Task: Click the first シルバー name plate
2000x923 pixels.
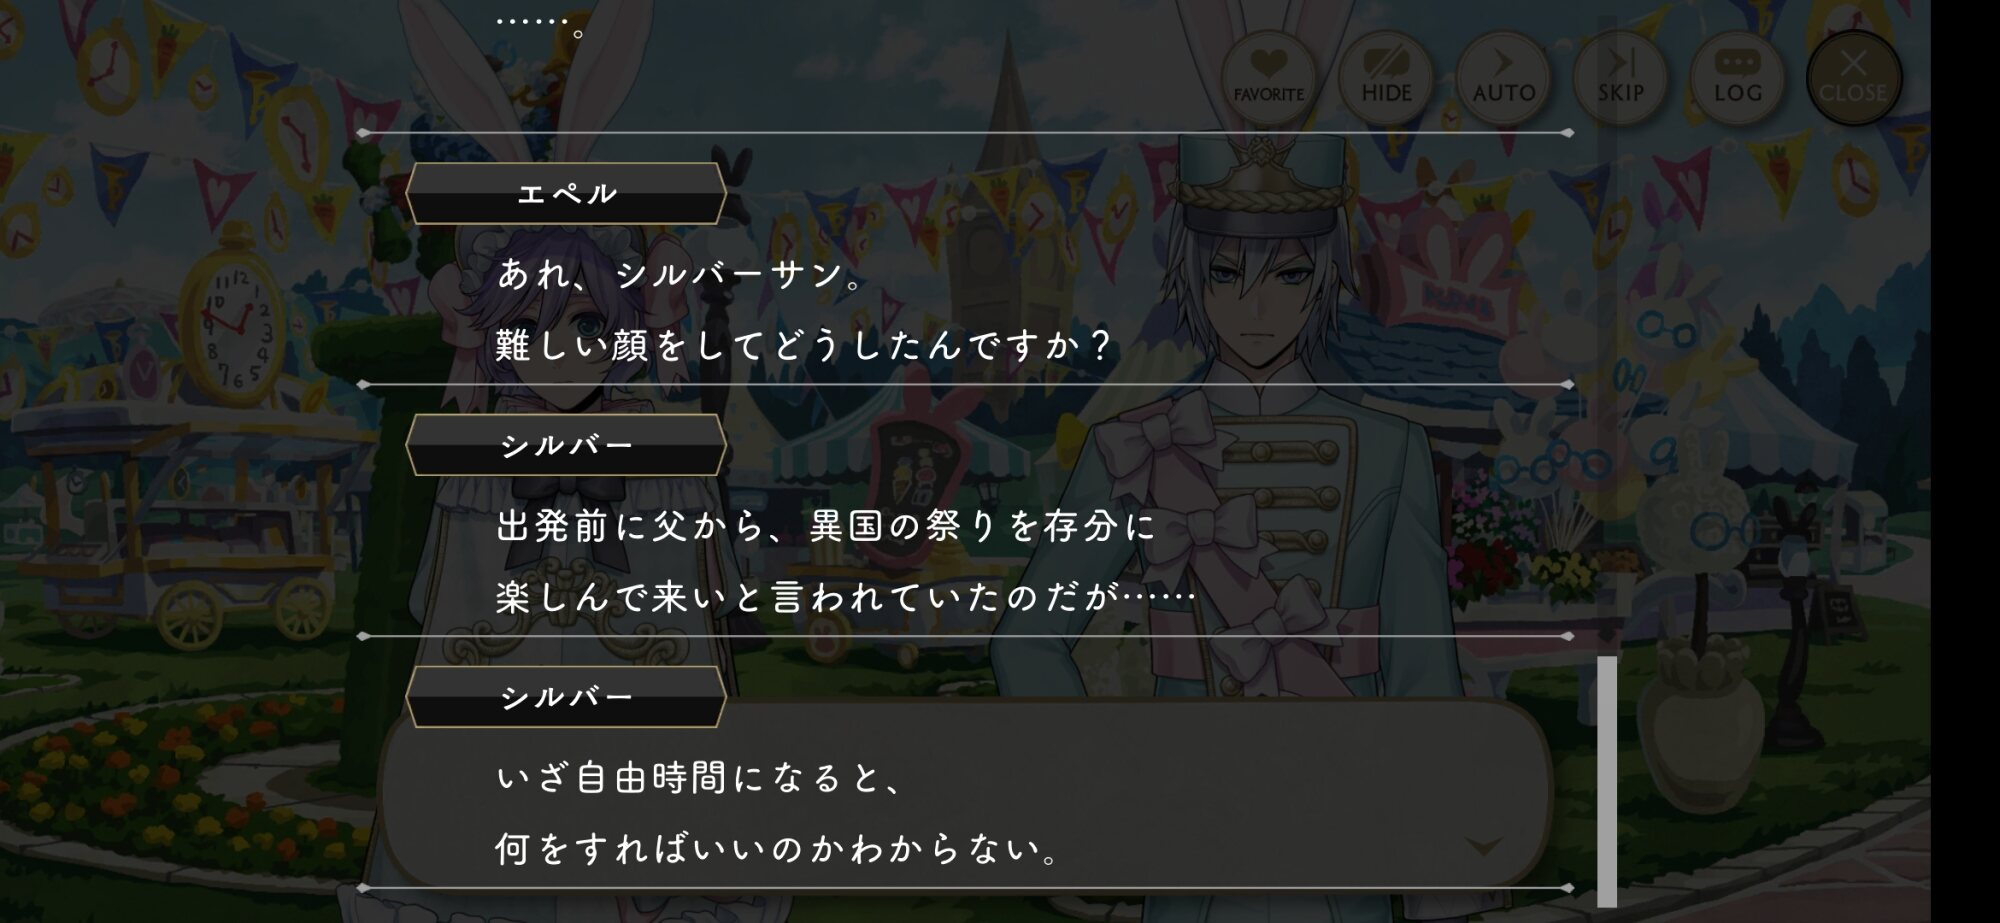Action: click(x=566, y=445)
